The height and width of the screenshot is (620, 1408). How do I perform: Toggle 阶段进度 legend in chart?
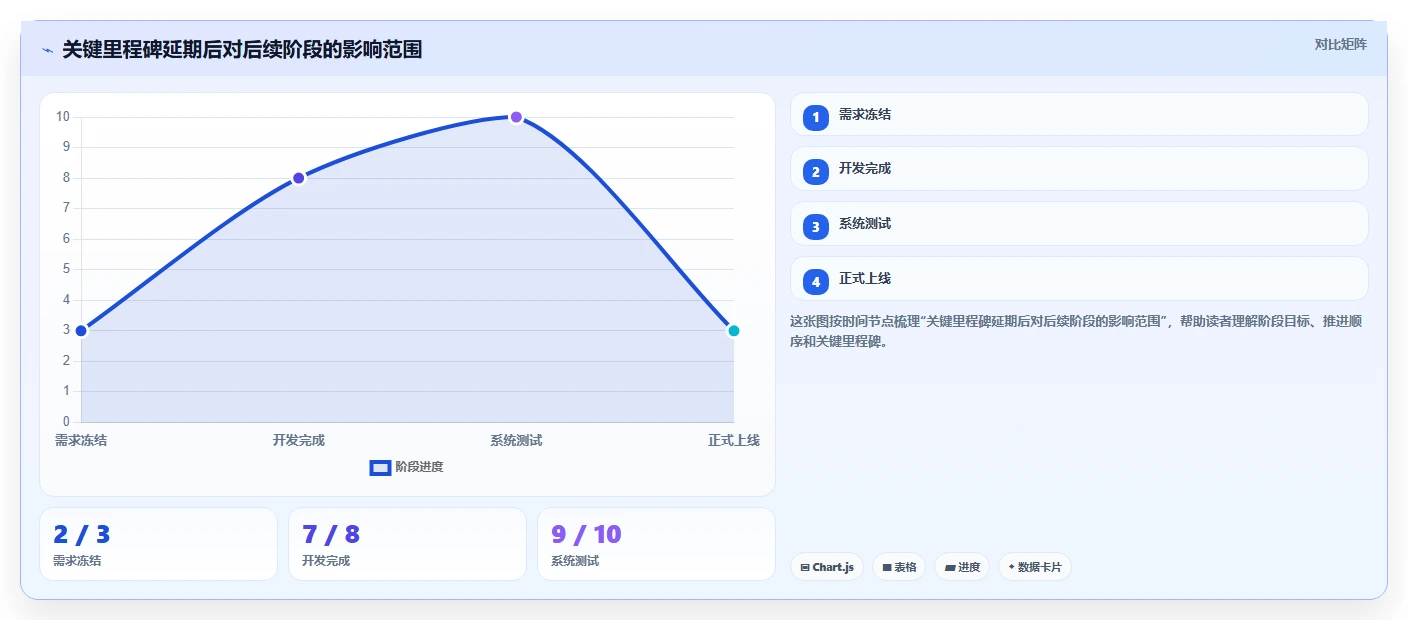406,467
